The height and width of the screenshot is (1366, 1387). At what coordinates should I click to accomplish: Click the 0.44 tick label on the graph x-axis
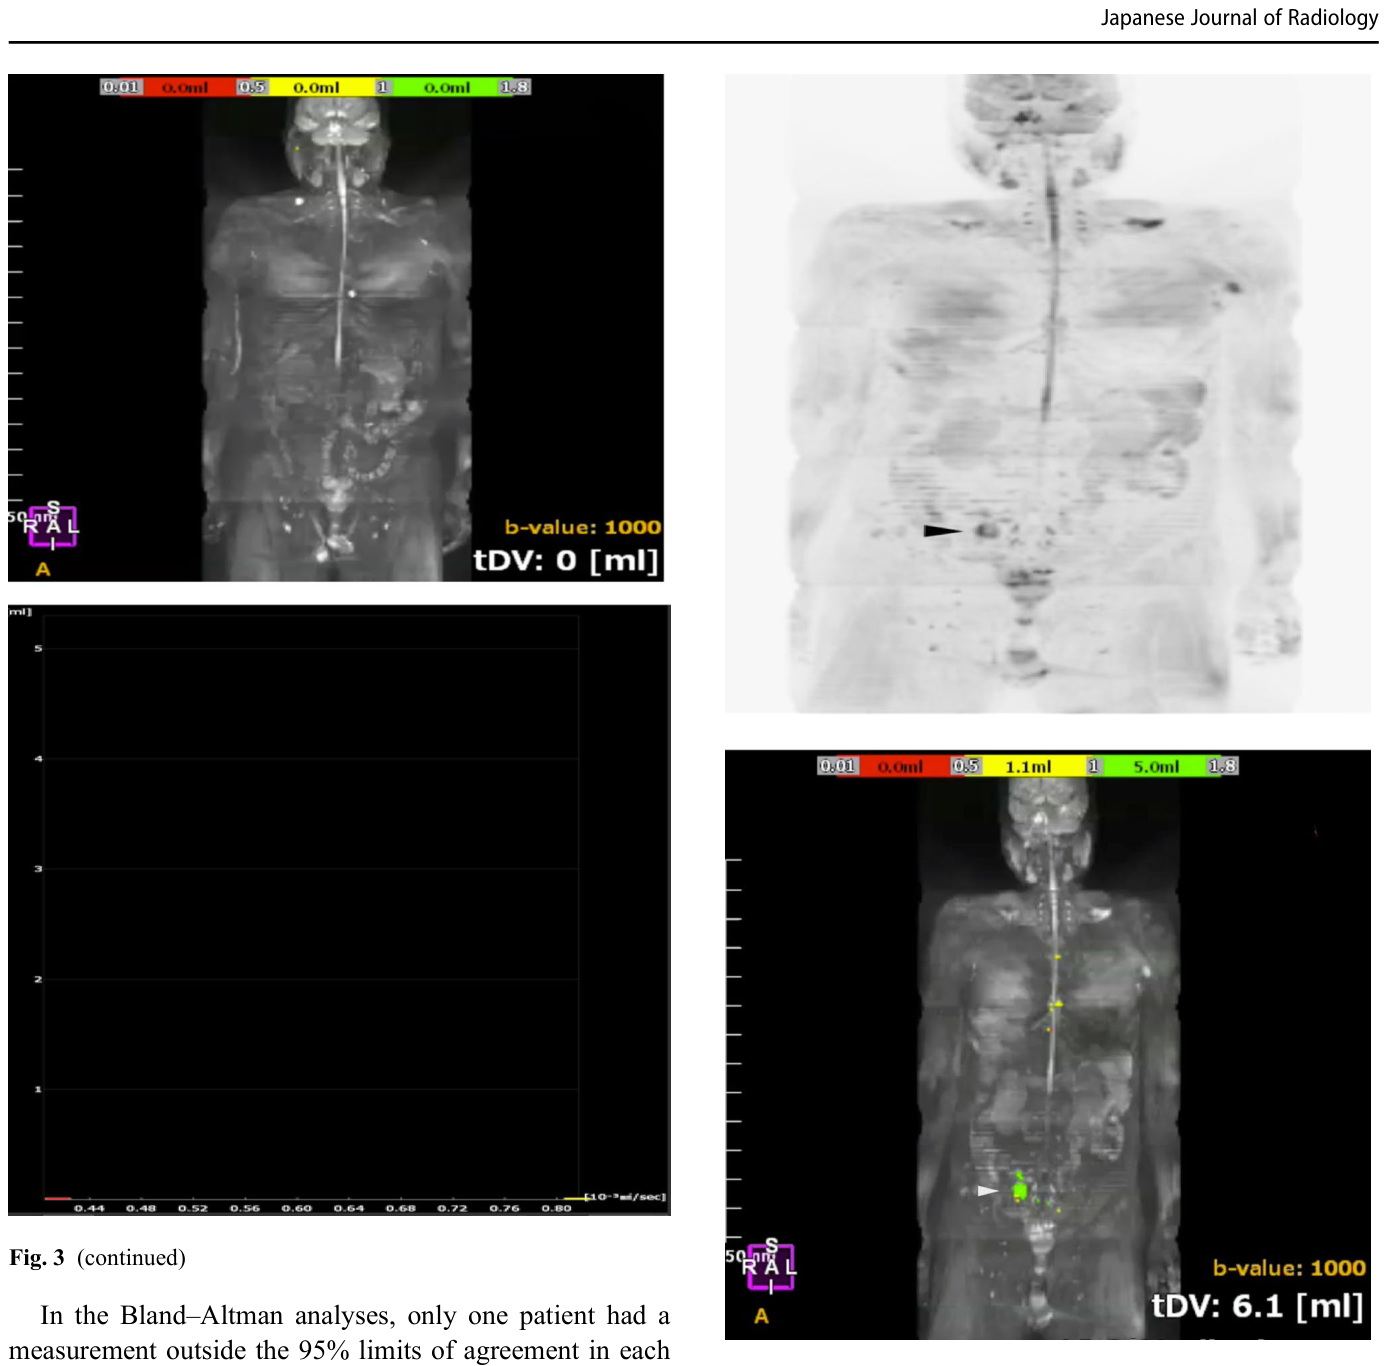(89, 1208)
